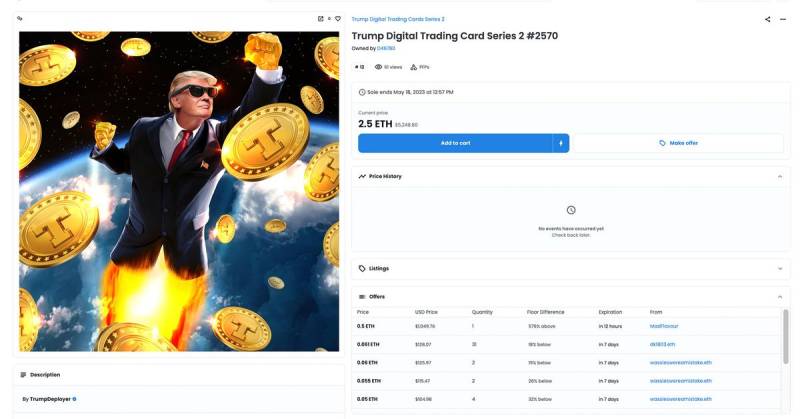Collapse the Price History section
The width and height of the screenshot is (800, 419).
coord(780,177)
